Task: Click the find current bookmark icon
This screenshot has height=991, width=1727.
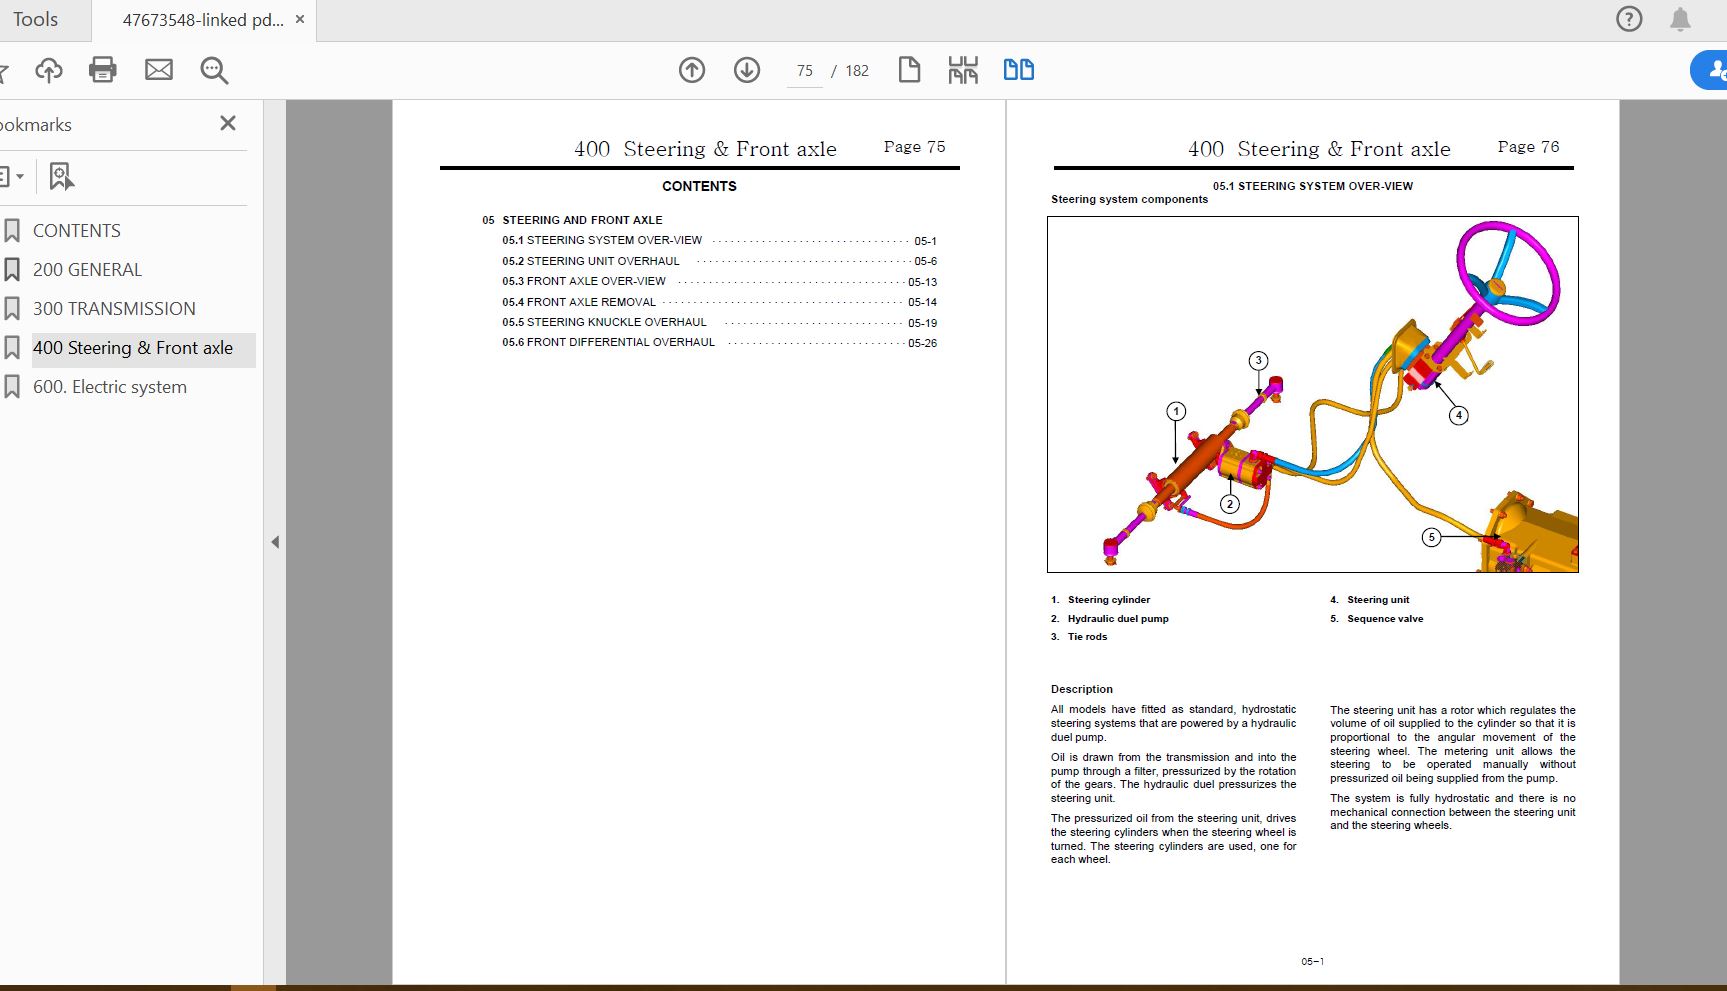Action: coord(61,177)
